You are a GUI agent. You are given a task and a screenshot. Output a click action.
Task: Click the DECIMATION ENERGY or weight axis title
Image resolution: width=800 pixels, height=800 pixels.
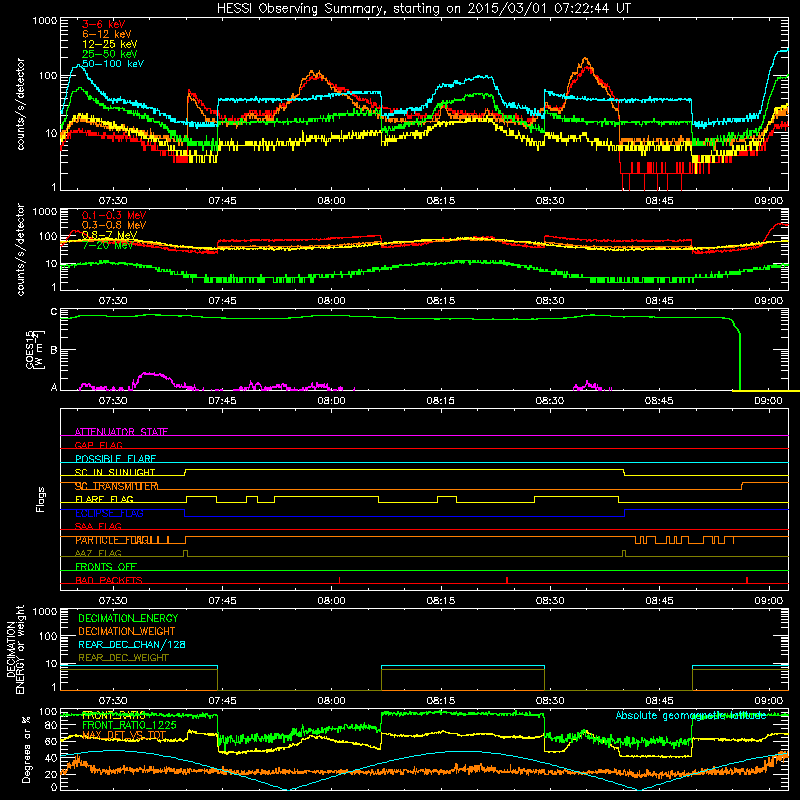[15, 649]
